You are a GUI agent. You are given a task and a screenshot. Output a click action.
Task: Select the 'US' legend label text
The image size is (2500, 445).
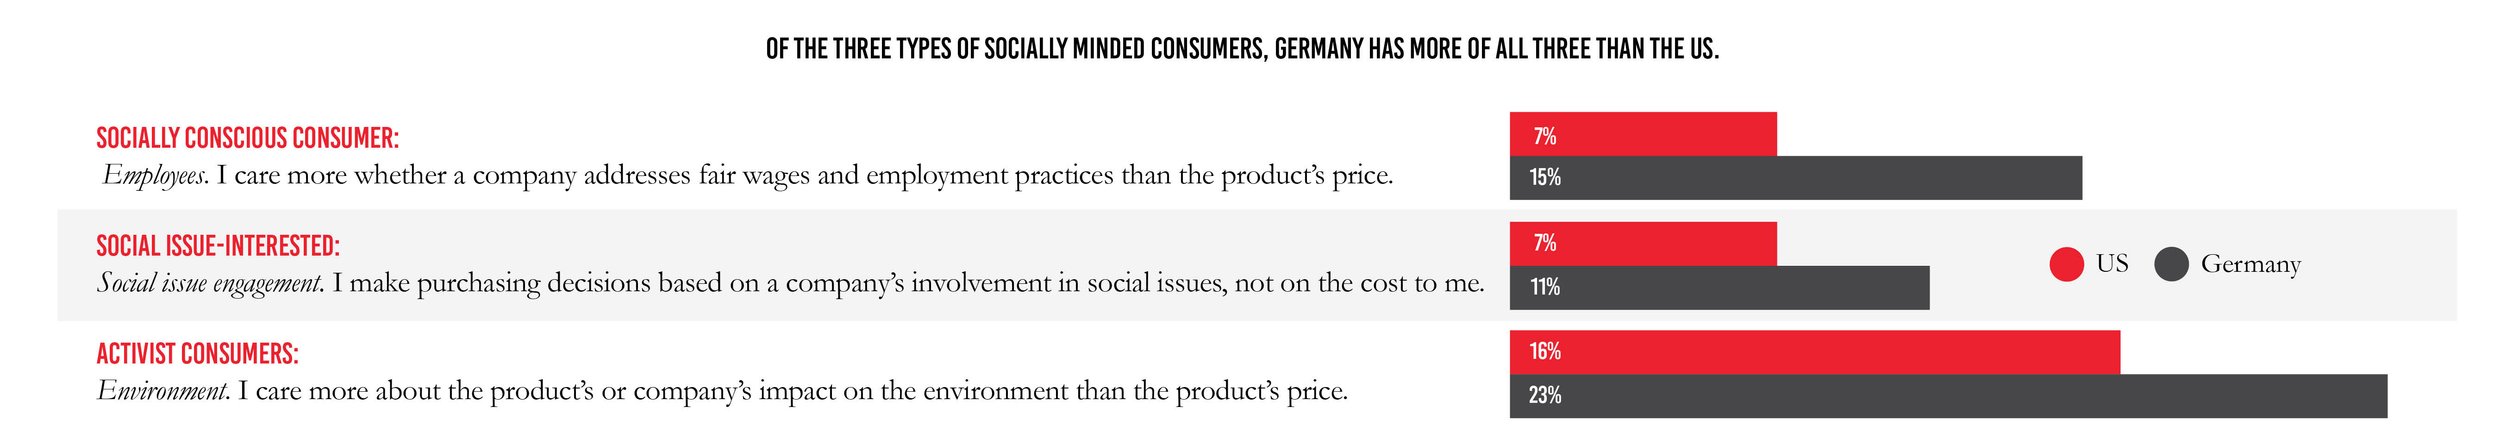[x=2112, y=264]
